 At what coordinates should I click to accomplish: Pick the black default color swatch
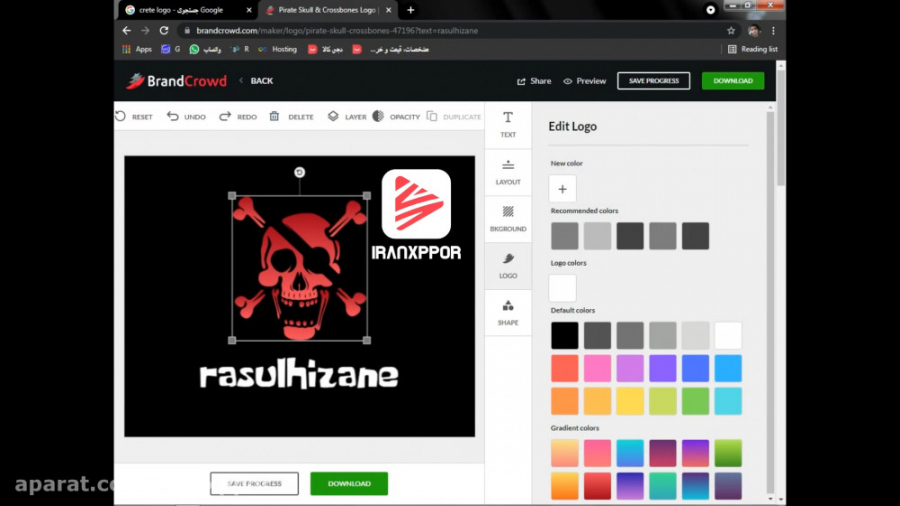(564, 335)
